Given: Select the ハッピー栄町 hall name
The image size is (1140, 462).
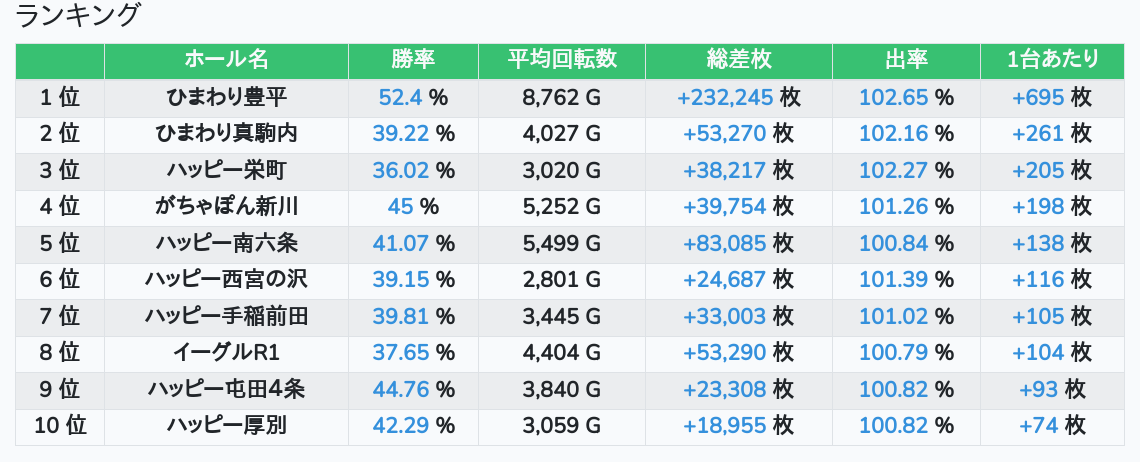Looking at the screenshot, I should coord(226,170).
